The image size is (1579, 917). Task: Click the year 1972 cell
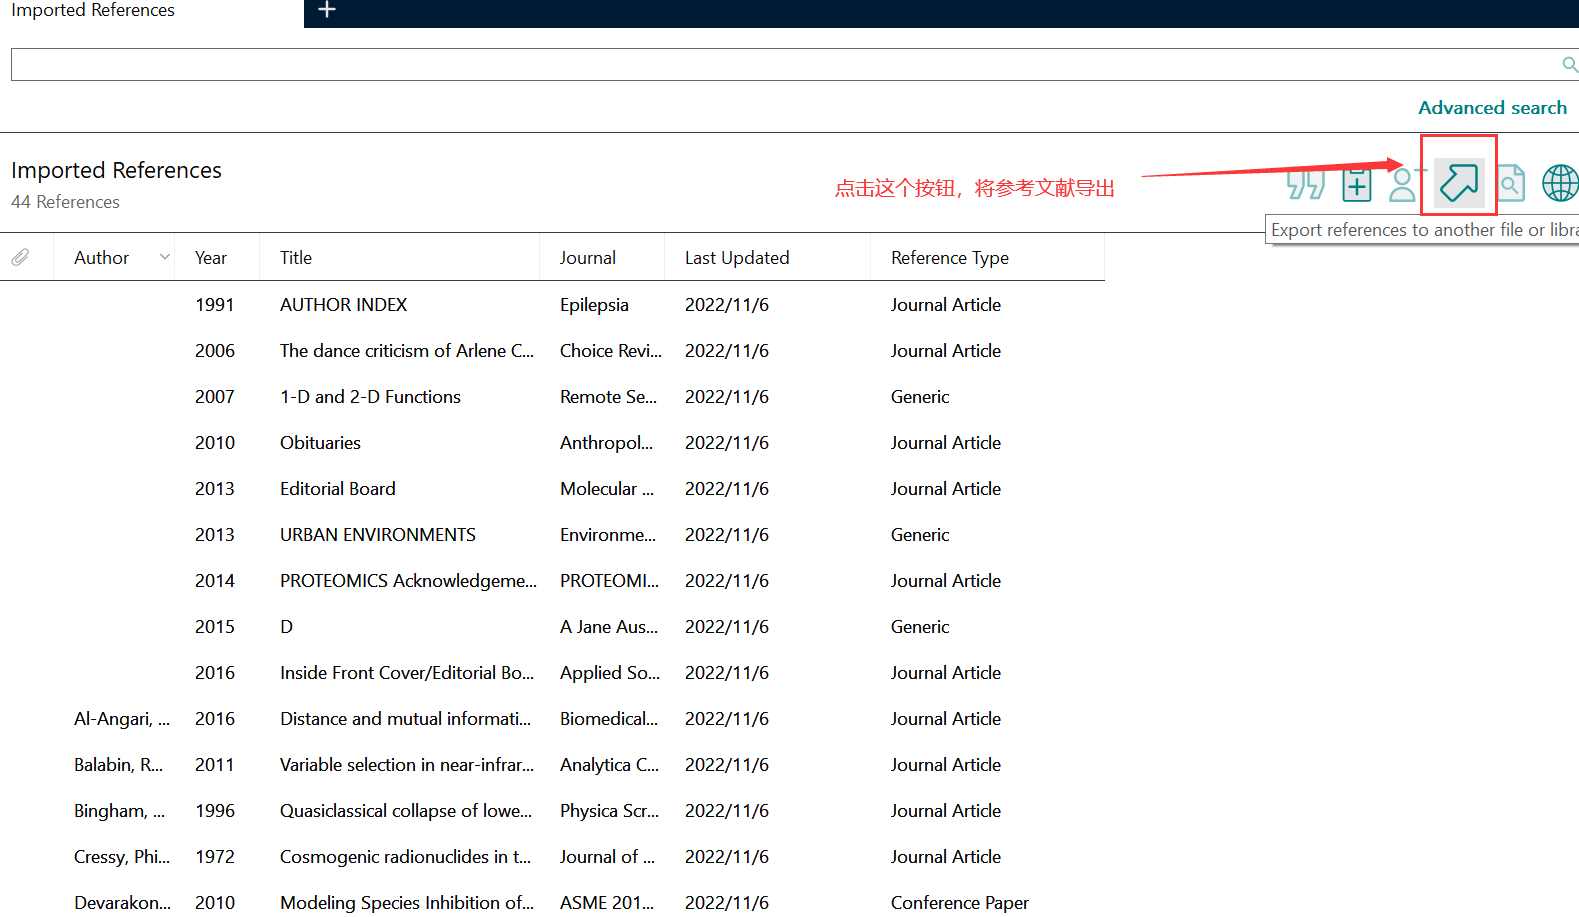[x=215, y=857]
